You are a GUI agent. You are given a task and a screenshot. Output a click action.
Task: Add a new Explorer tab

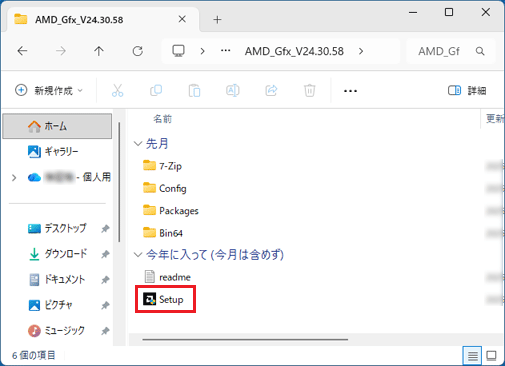(217, 20)
